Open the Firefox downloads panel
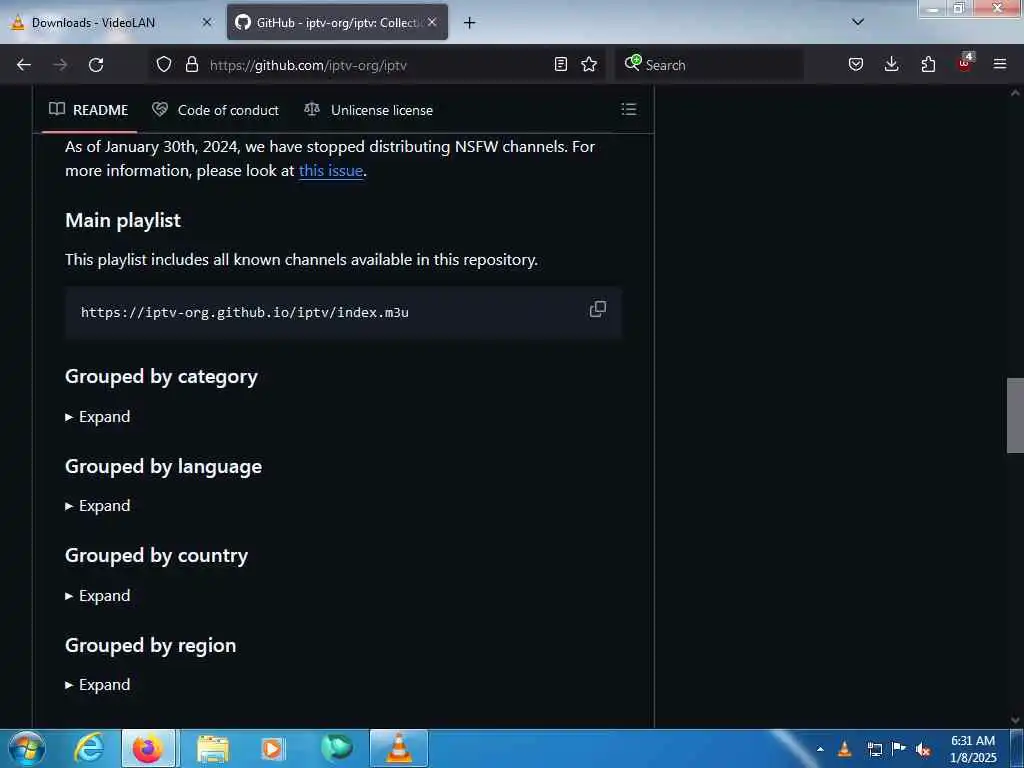Image resolution: width=1024 pixels, height=768 pixels. click(x=891, y=64)
